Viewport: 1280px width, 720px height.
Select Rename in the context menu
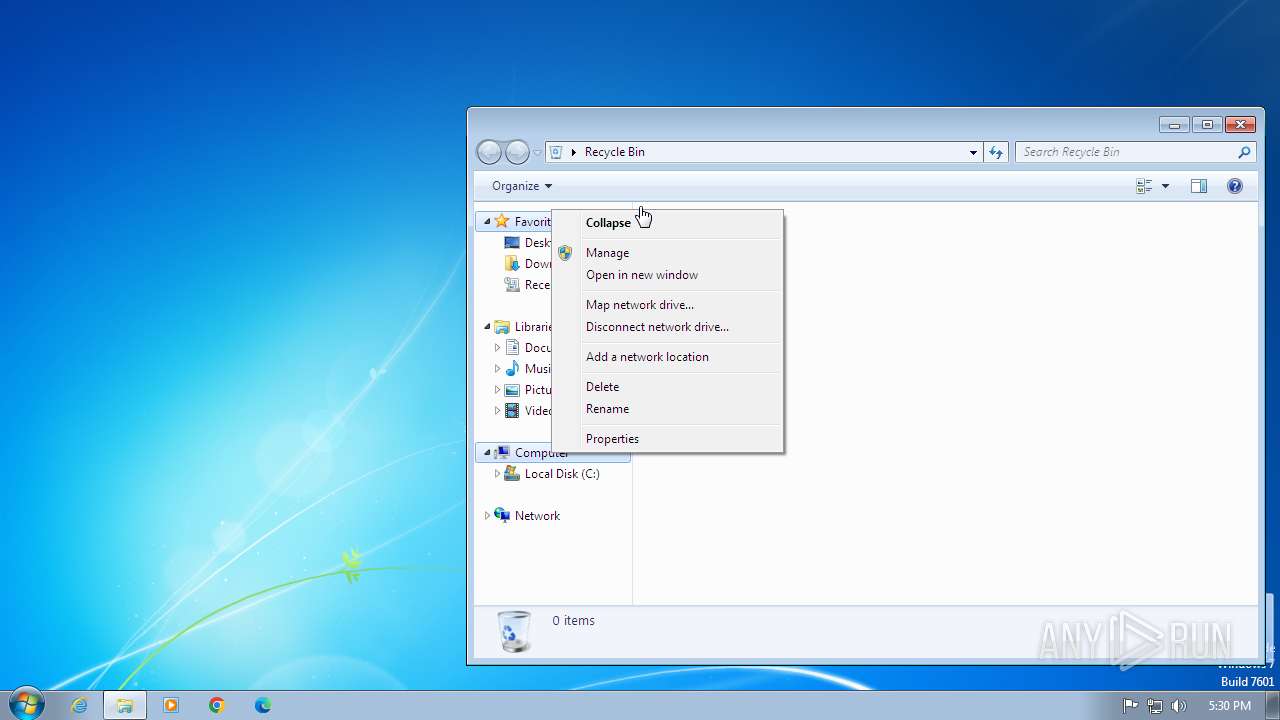[x=667, y=409]
